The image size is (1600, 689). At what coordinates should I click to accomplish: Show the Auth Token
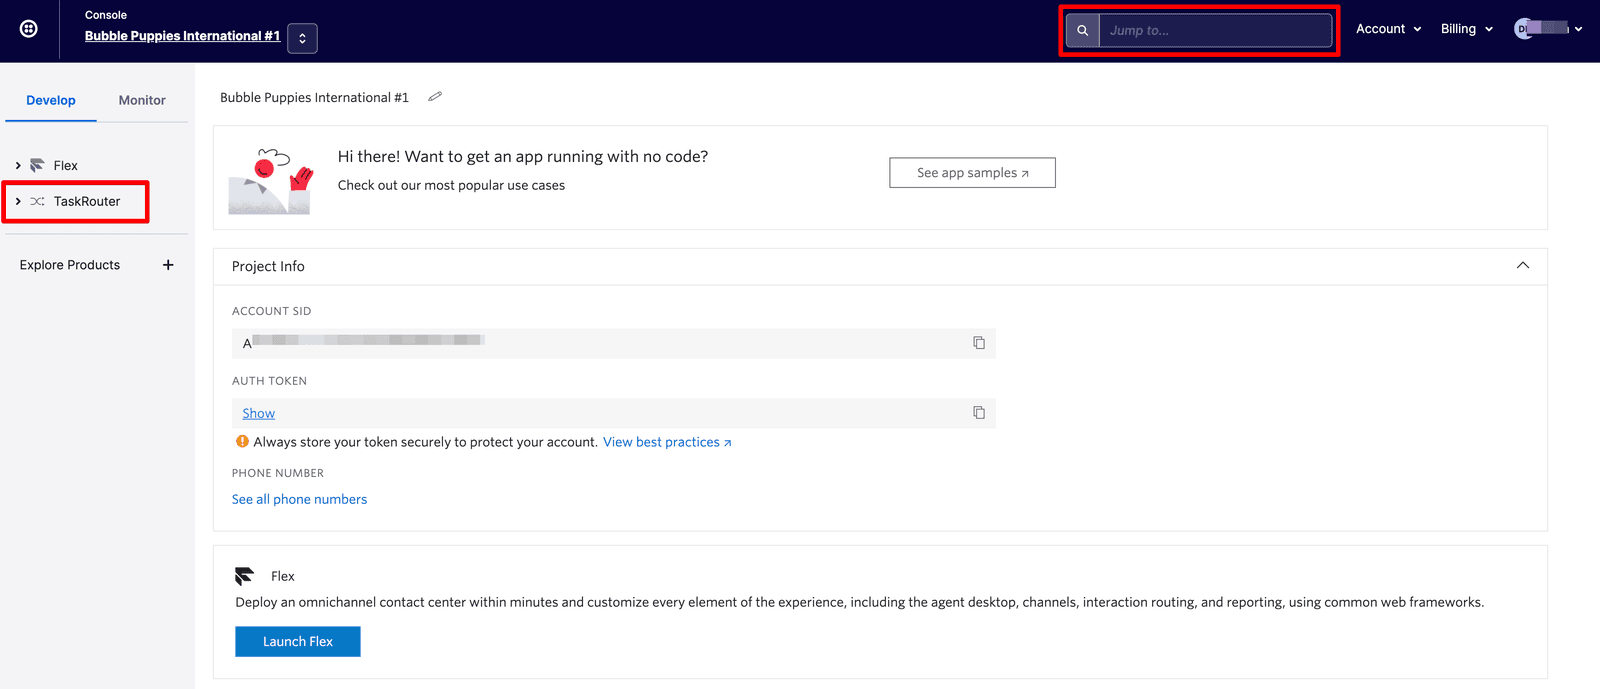click(258, 413)
